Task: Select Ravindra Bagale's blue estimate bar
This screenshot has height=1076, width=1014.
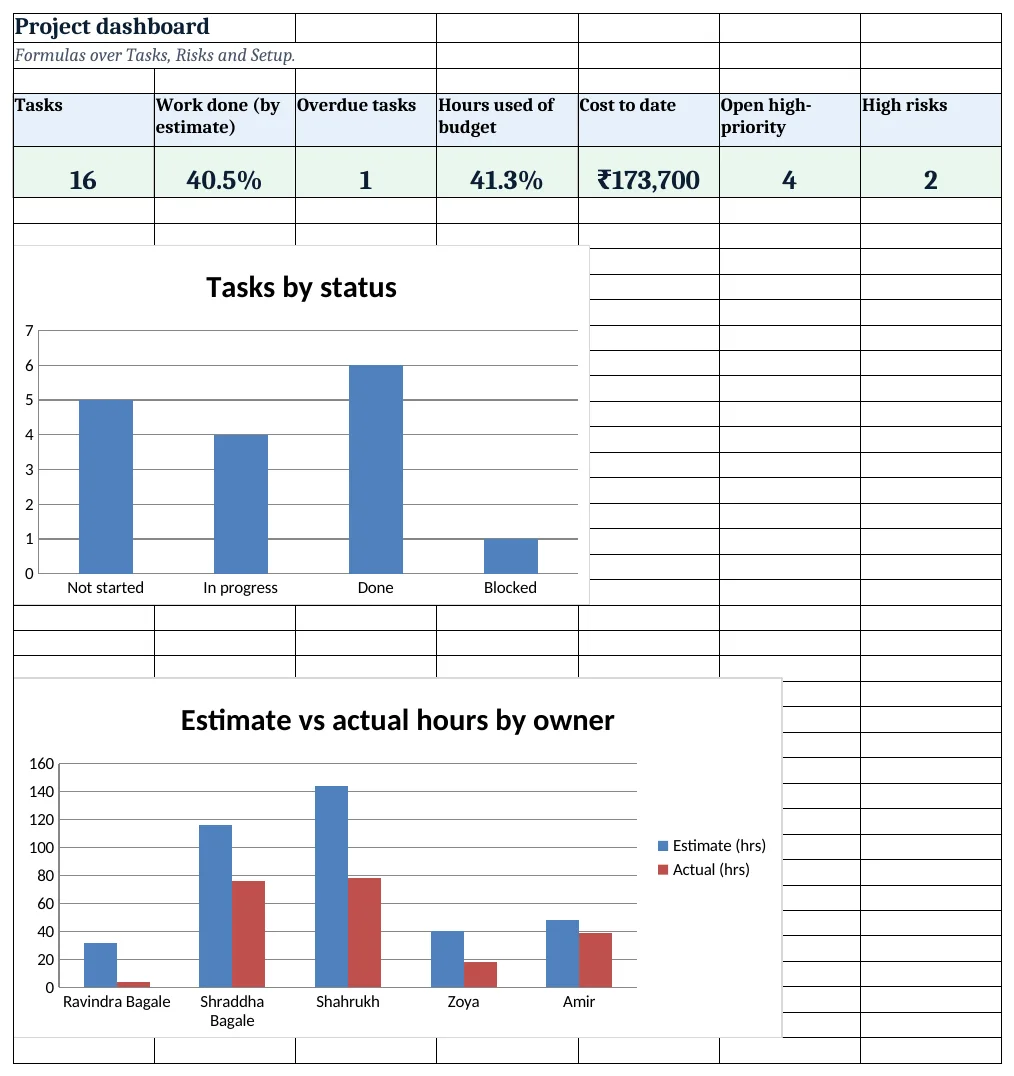Action: (x=100, y=966)
